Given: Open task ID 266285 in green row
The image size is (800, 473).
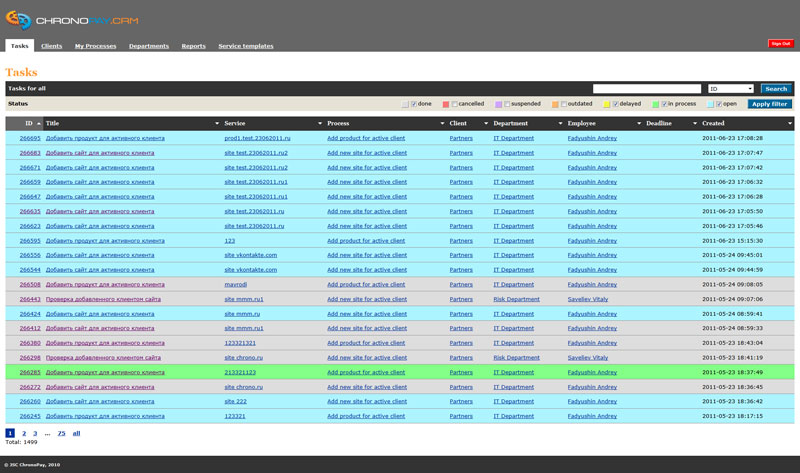Looking at the screenshot, I should 30,372.
